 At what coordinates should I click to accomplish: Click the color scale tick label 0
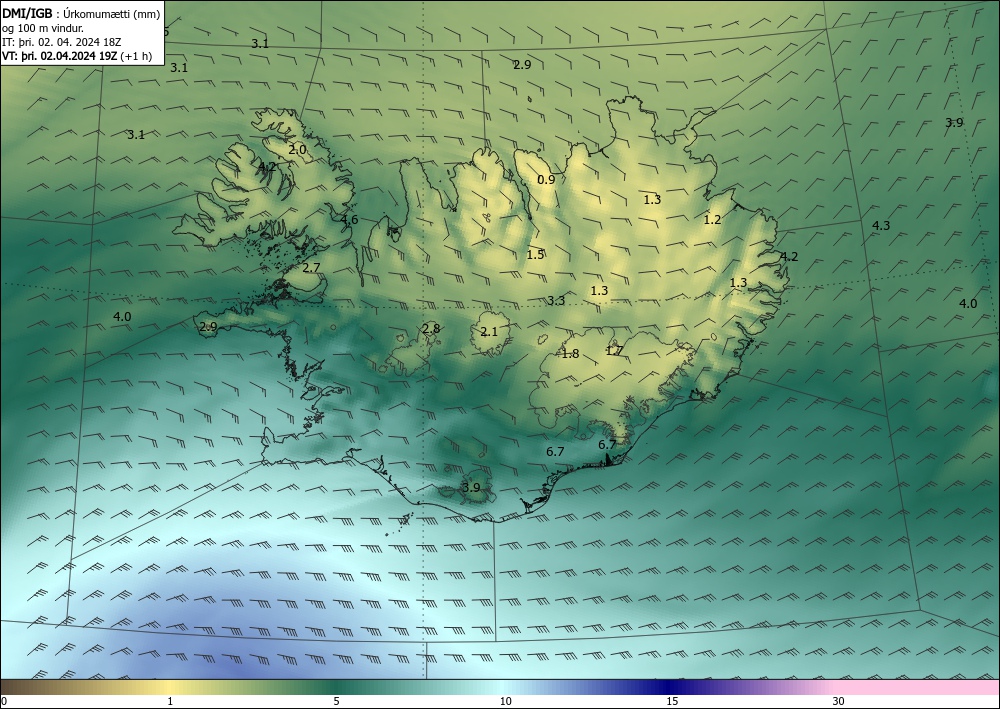click(4, 701)
